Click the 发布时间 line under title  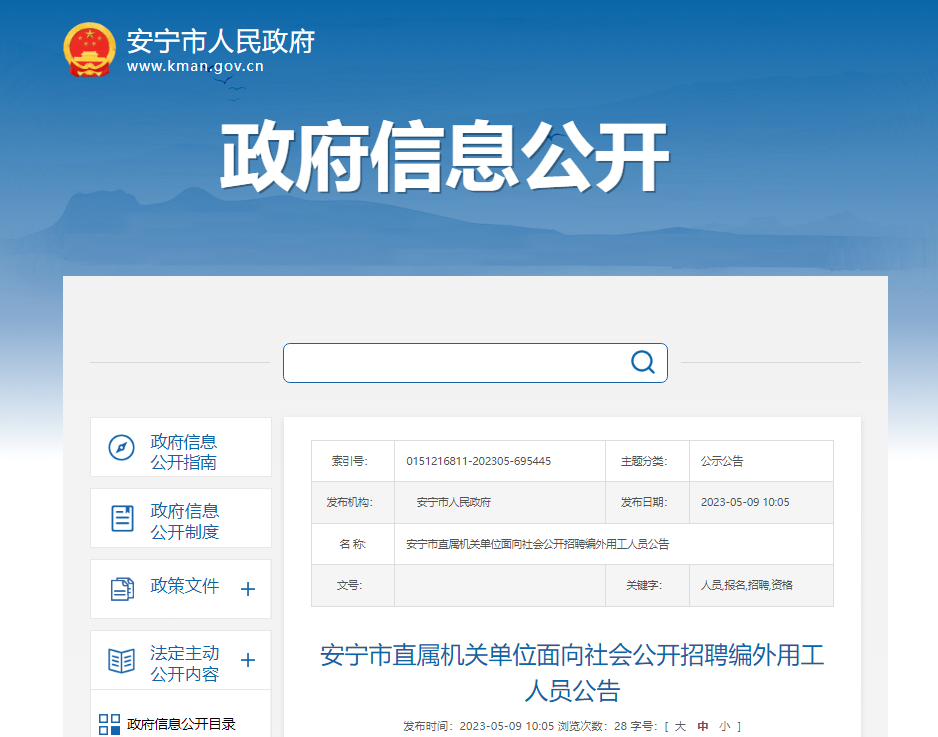point(479,726)
